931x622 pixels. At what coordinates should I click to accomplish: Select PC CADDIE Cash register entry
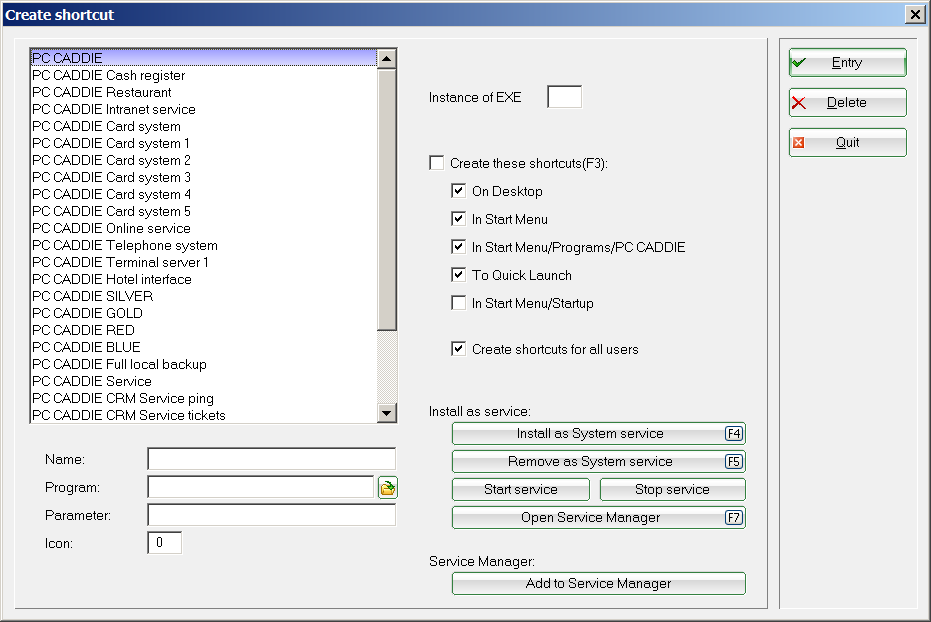click(x=204, y=75)
